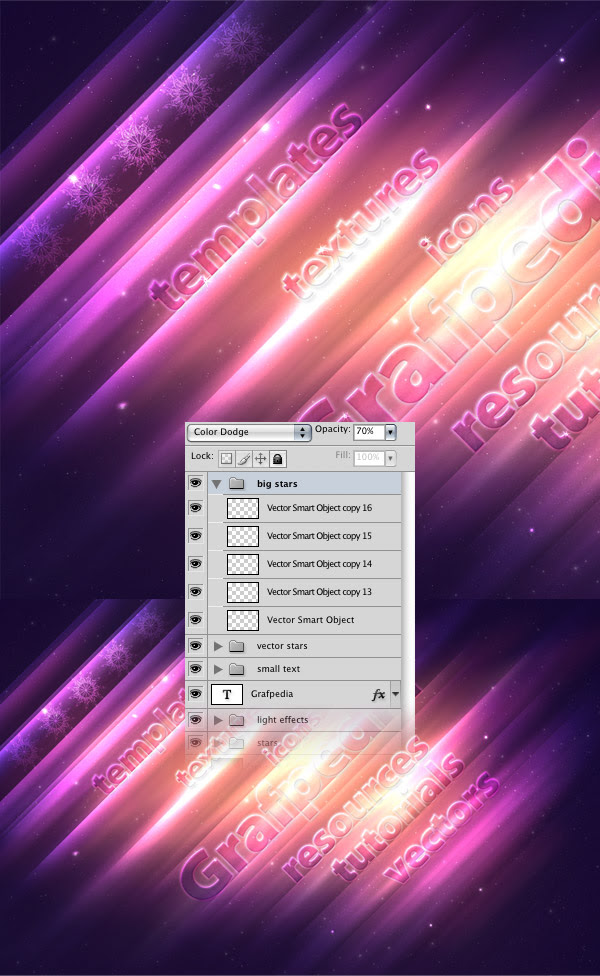This screenshot has height=976, width=600.
Task: Hide Vector Smart Object copy 15 layer
Action: coord(195,536)
